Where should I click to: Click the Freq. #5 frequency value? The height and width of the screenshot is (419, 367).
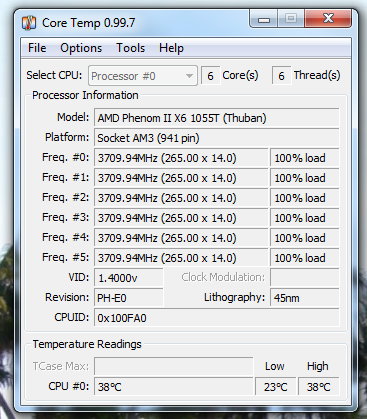click(x=181, y=258)
